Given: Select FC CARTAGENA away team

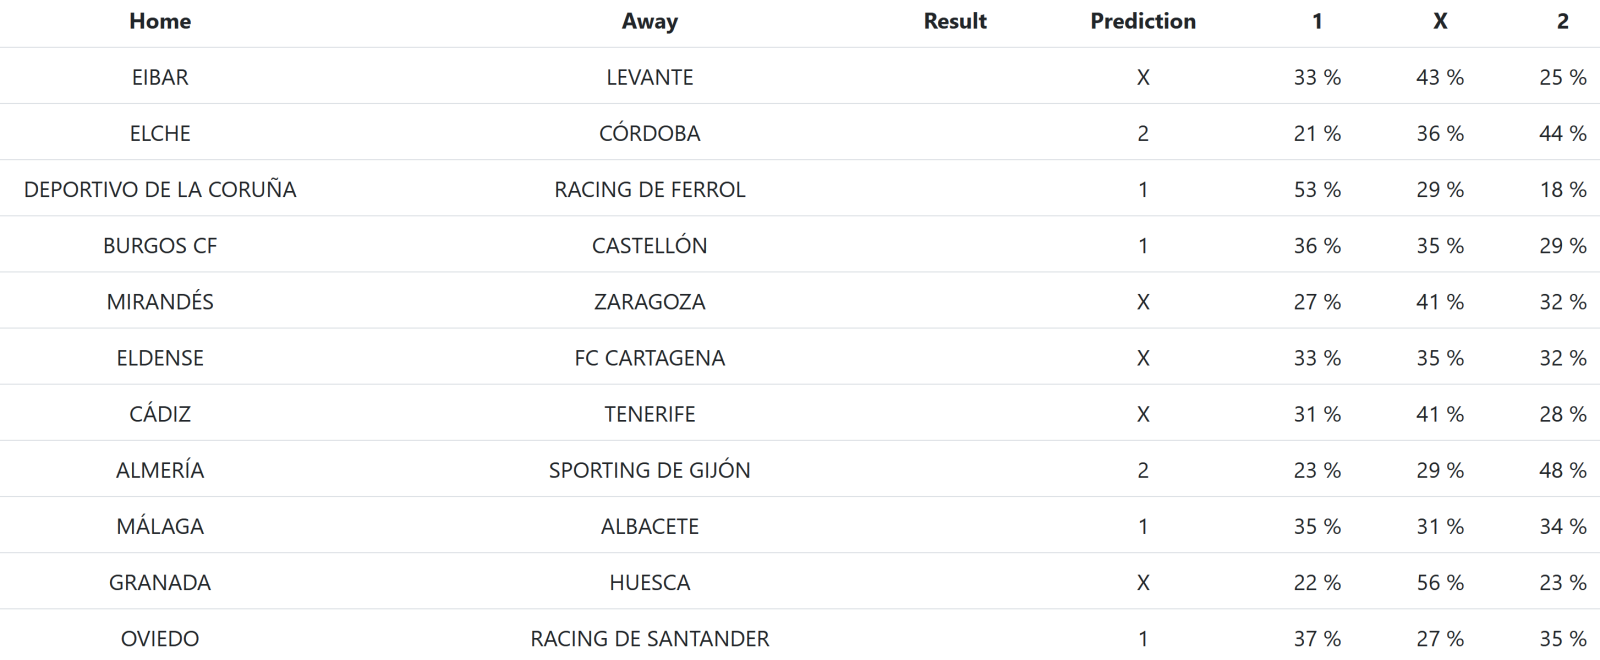Looking at the screenshot, I should (x=649, y=357).
